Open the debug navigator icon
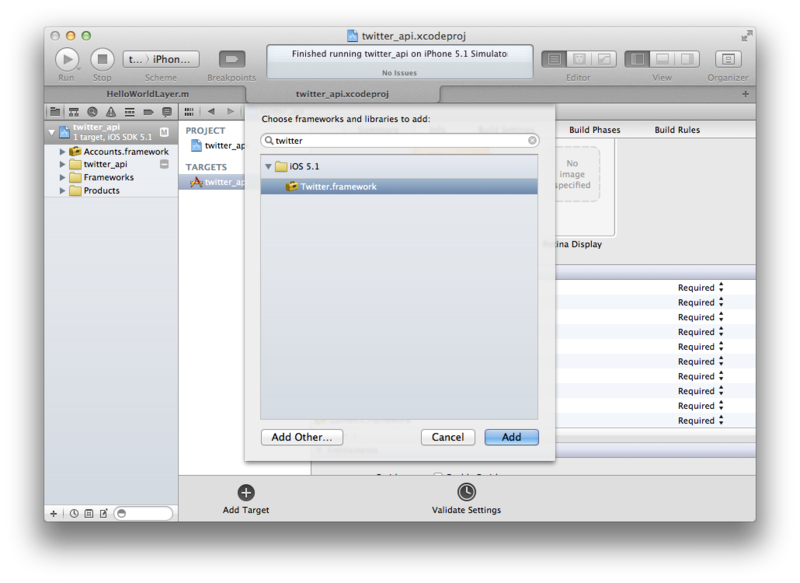800x583 pixels. click(130, 112)
